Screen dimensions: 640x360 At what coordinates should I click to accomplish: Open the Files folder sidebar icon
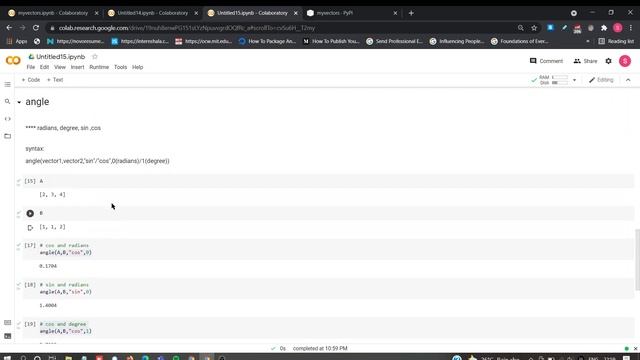[7, 136]
